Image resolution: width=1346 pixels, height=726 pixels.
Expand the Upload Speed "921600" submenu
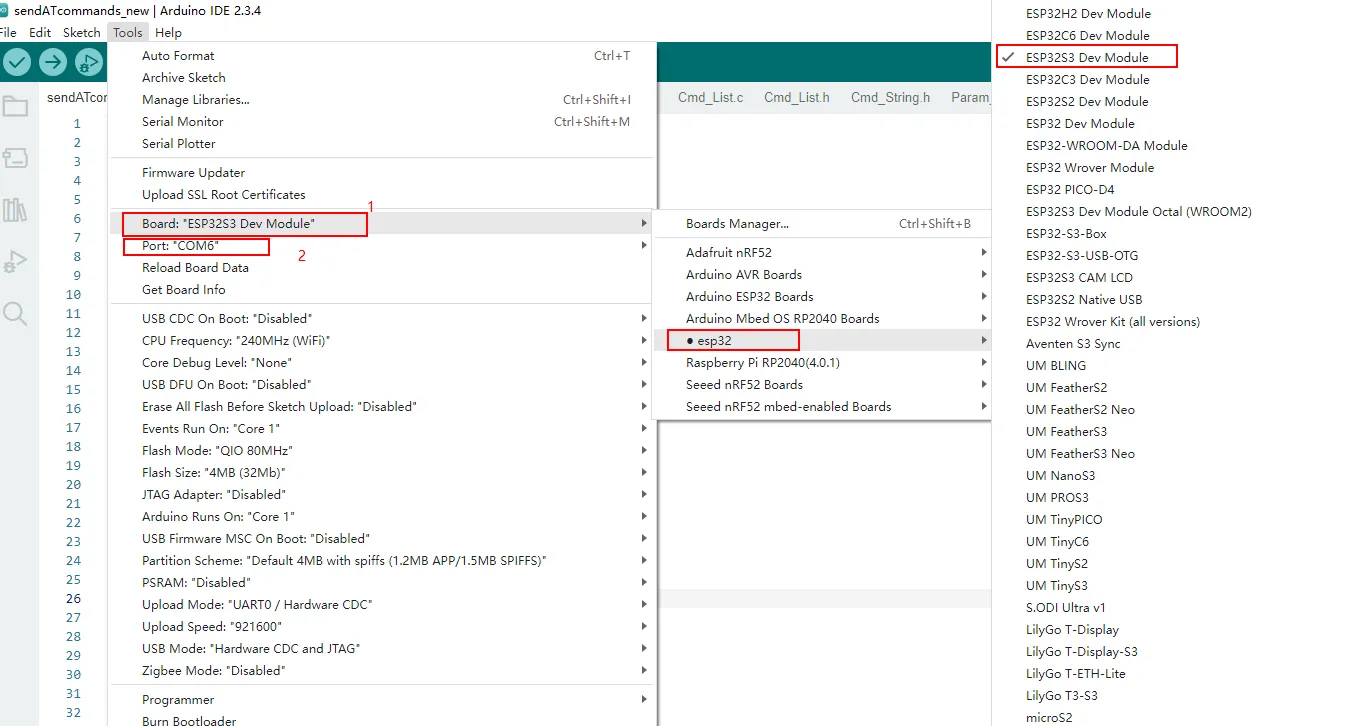click(x=212, y=627)
